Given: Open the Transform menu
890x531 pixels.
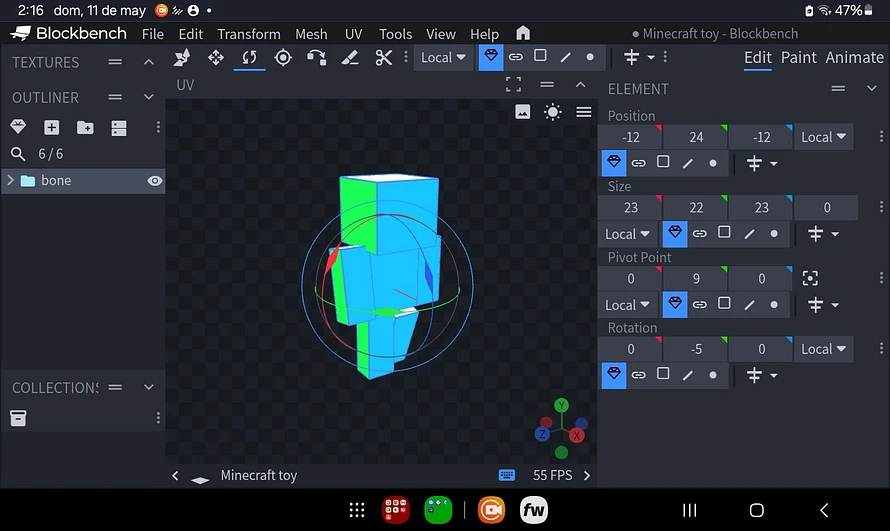Looking at the screenshot, I should [x=249, y=34].
